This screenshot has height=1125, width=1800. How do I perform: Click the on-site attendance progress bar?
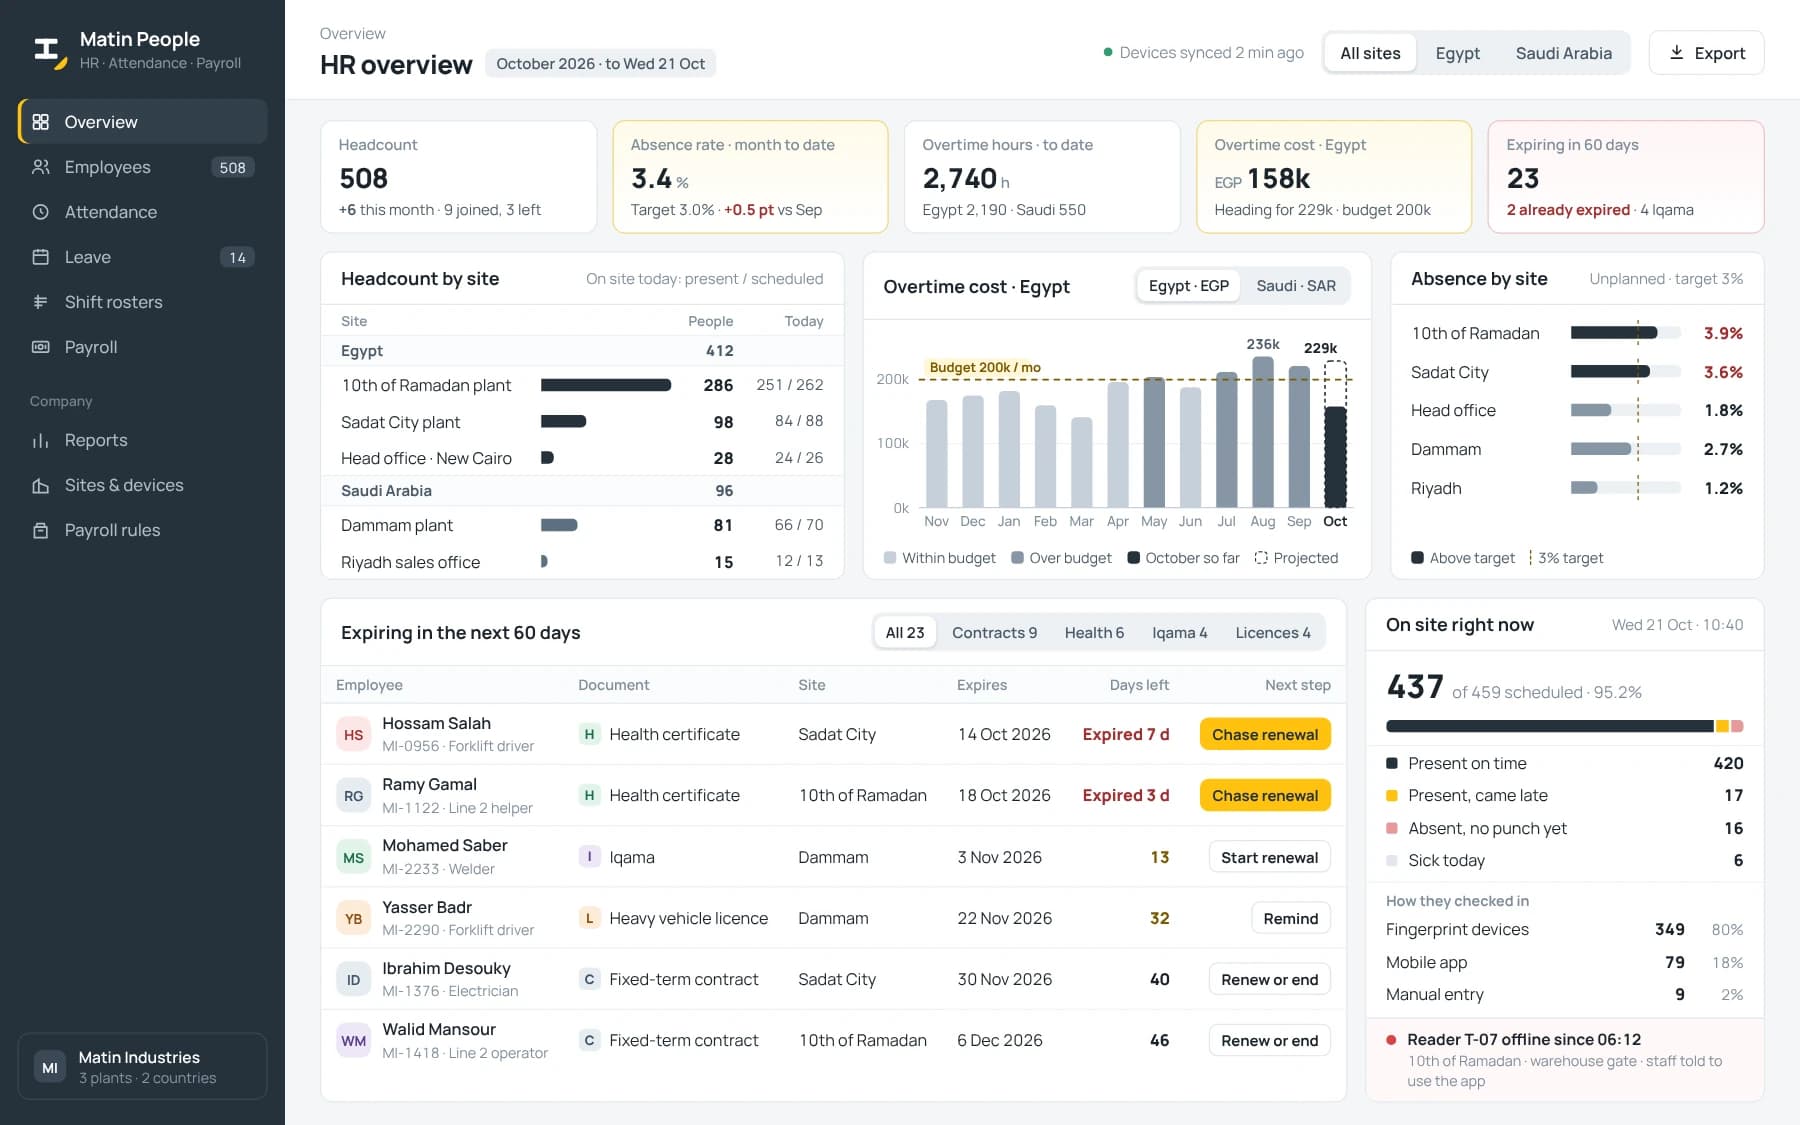tap(1564, 726)
